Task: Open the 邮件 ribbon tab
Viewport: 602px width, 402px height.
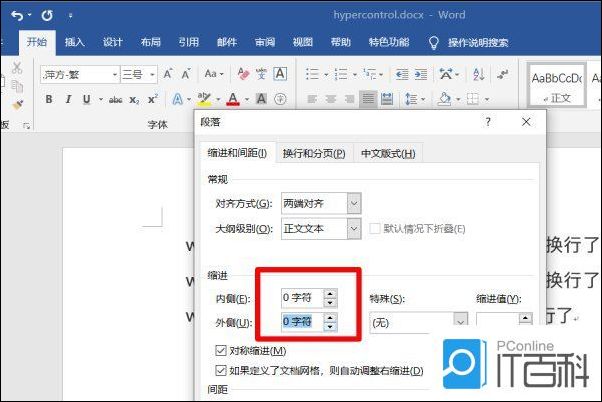Action: pos(227,42)
